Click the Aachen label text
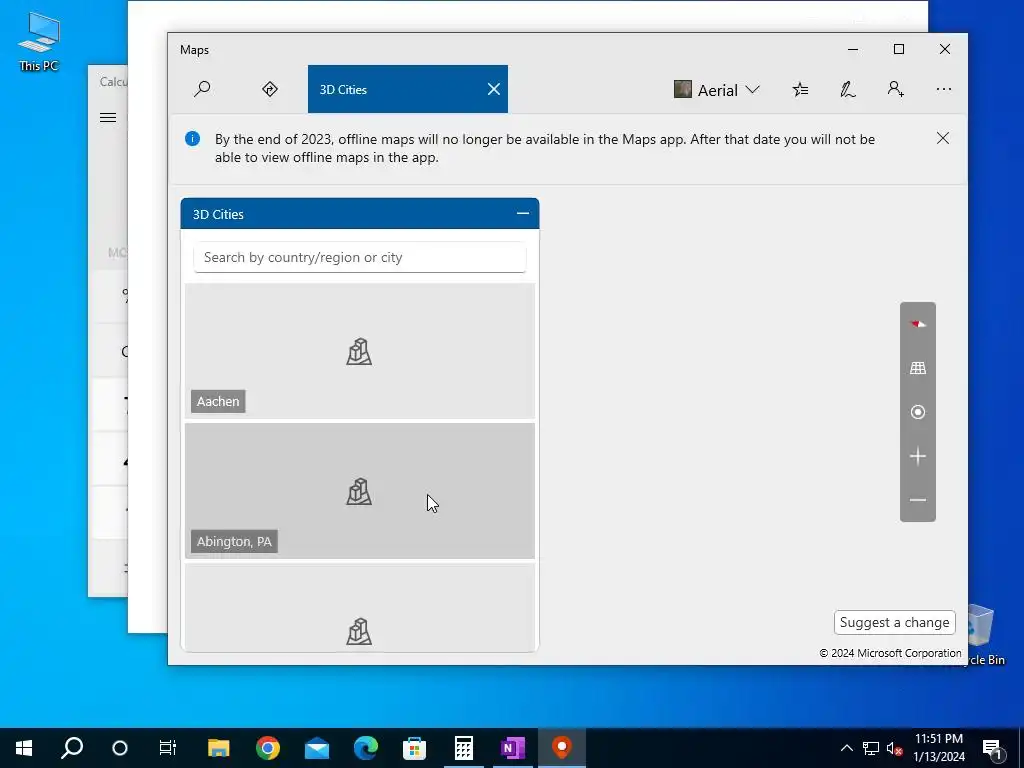Viewport: 1024px width, 768px height. pyautogui.click(x=218, y=402)
